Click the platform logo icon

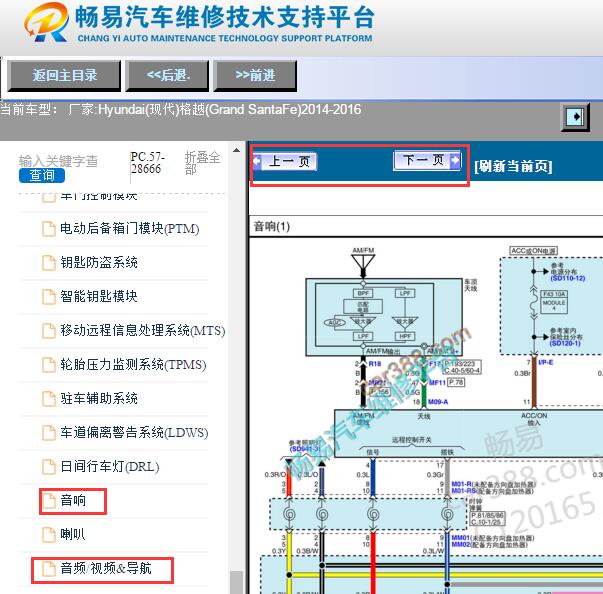pos(47,22)
